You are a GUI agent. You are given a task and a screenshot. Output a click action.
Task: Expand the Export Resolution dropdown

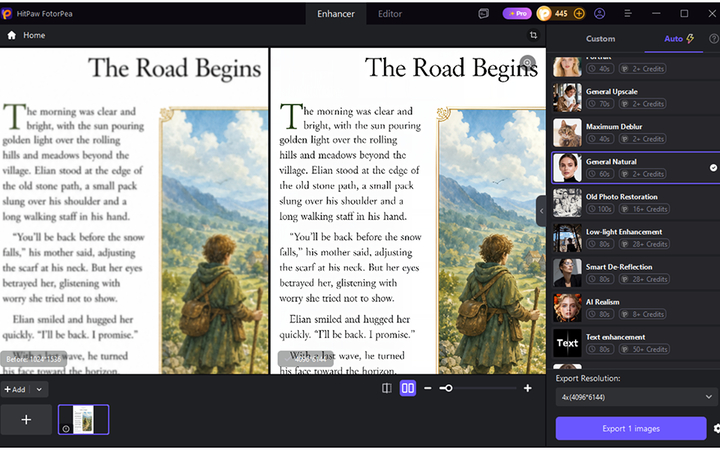pos(636,397)
